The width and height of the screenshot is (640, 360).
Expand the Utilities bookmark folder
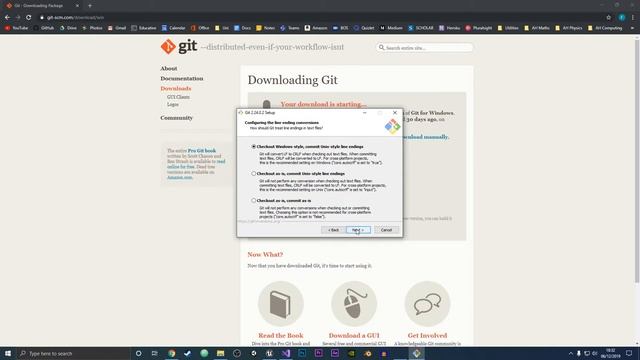click(508, 28)
